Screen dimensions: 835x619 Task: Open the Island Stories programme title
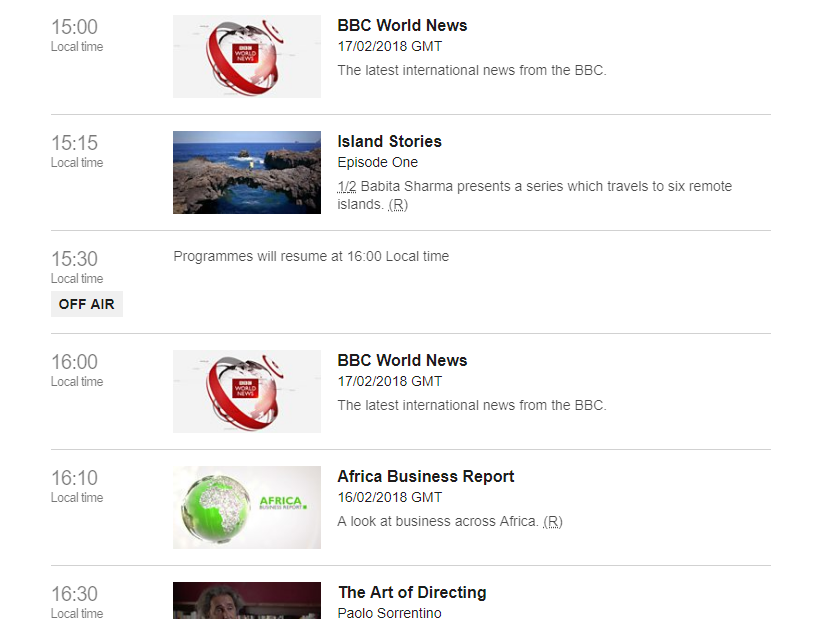pyautogui.click(x=389, y=142)
